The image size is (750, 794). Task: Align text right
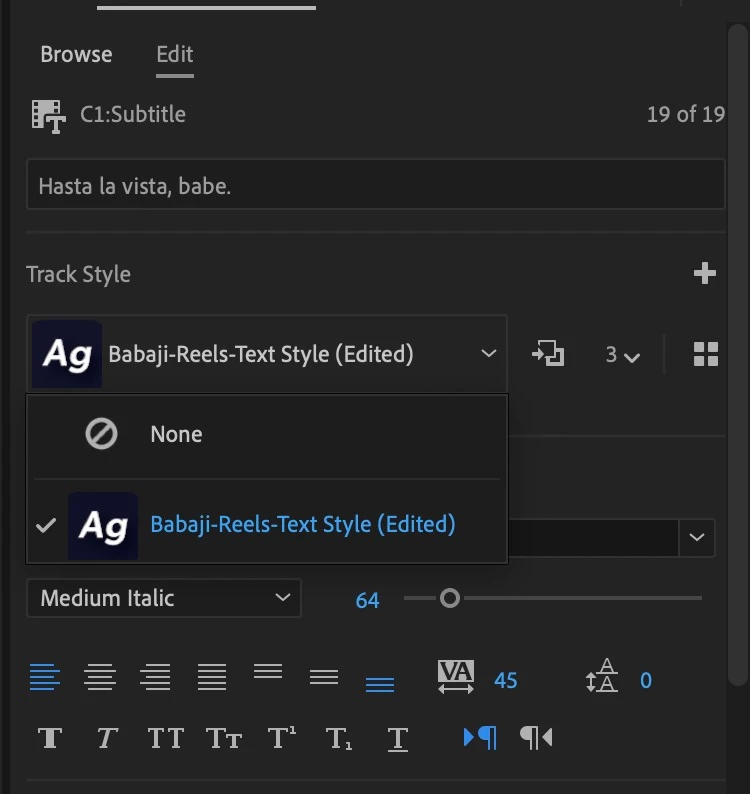pyautogui.click(x=156, y=679)
